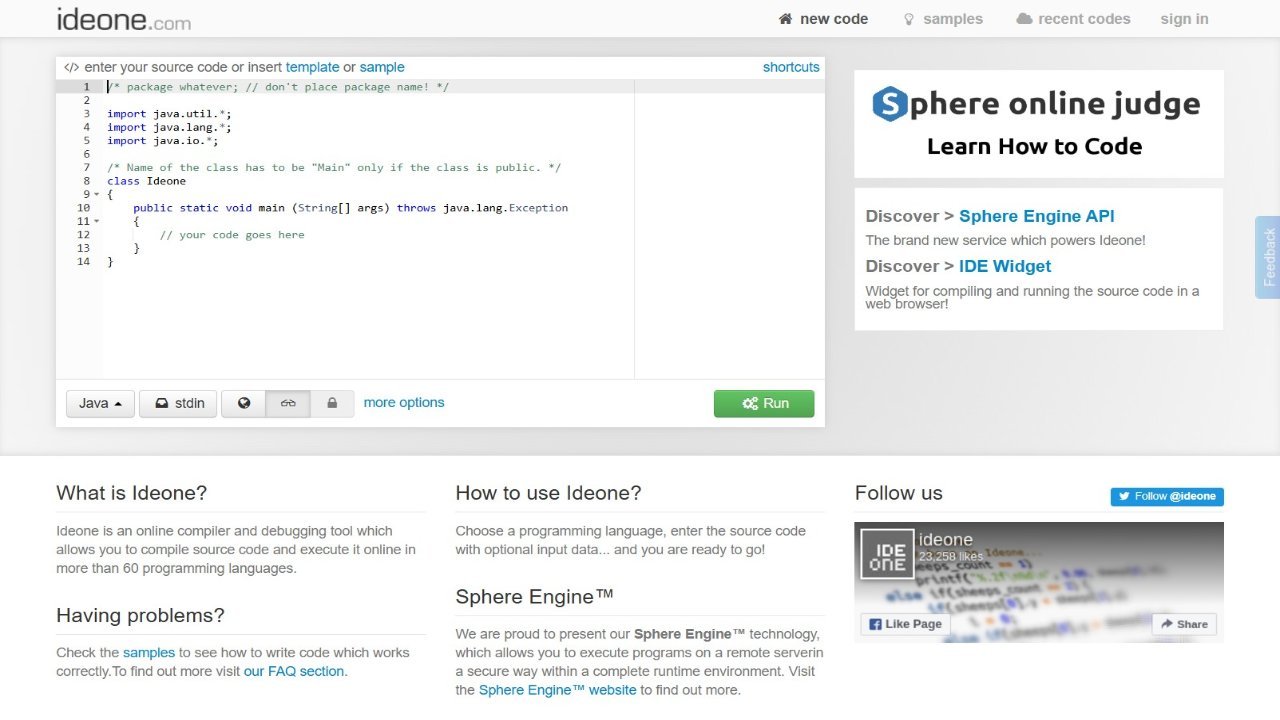
Task: Click the 'What is Ideone?' heading
Action: [132, 493]
